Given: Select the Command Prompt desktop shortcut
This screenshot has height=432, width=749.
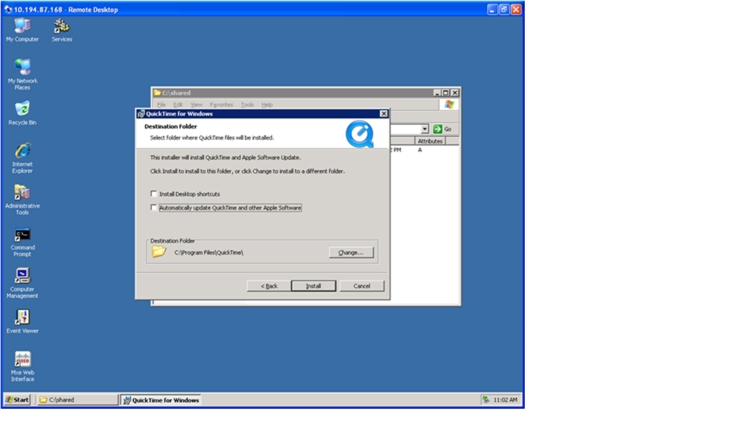Looking at the screenshot, I should (22, 242).
